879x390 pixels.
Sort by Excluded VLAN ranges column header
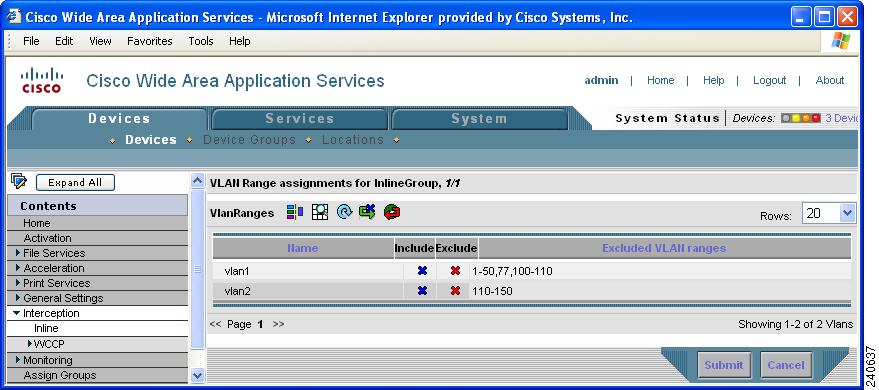(664, 248)
